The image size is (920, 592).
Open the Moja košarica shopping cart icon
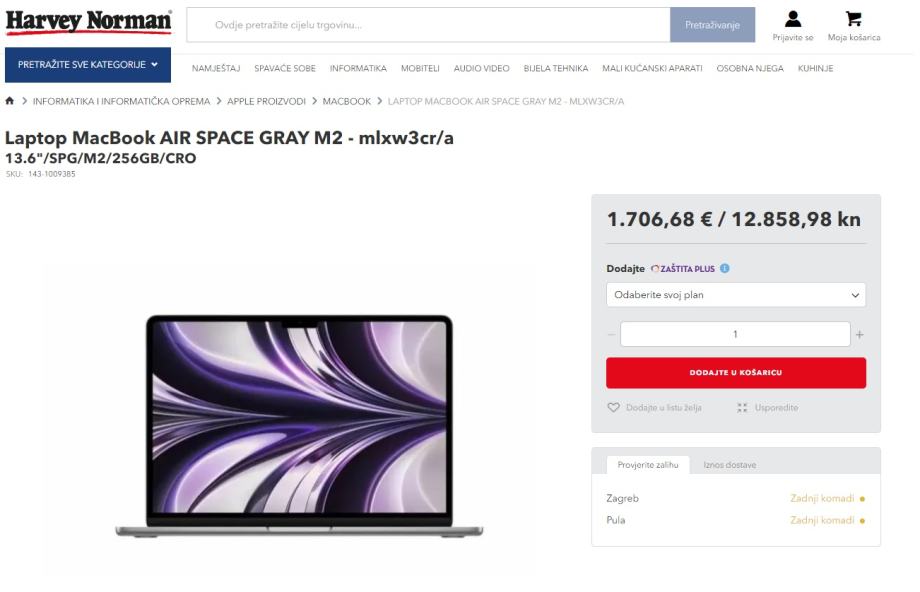tap(854, 19)
